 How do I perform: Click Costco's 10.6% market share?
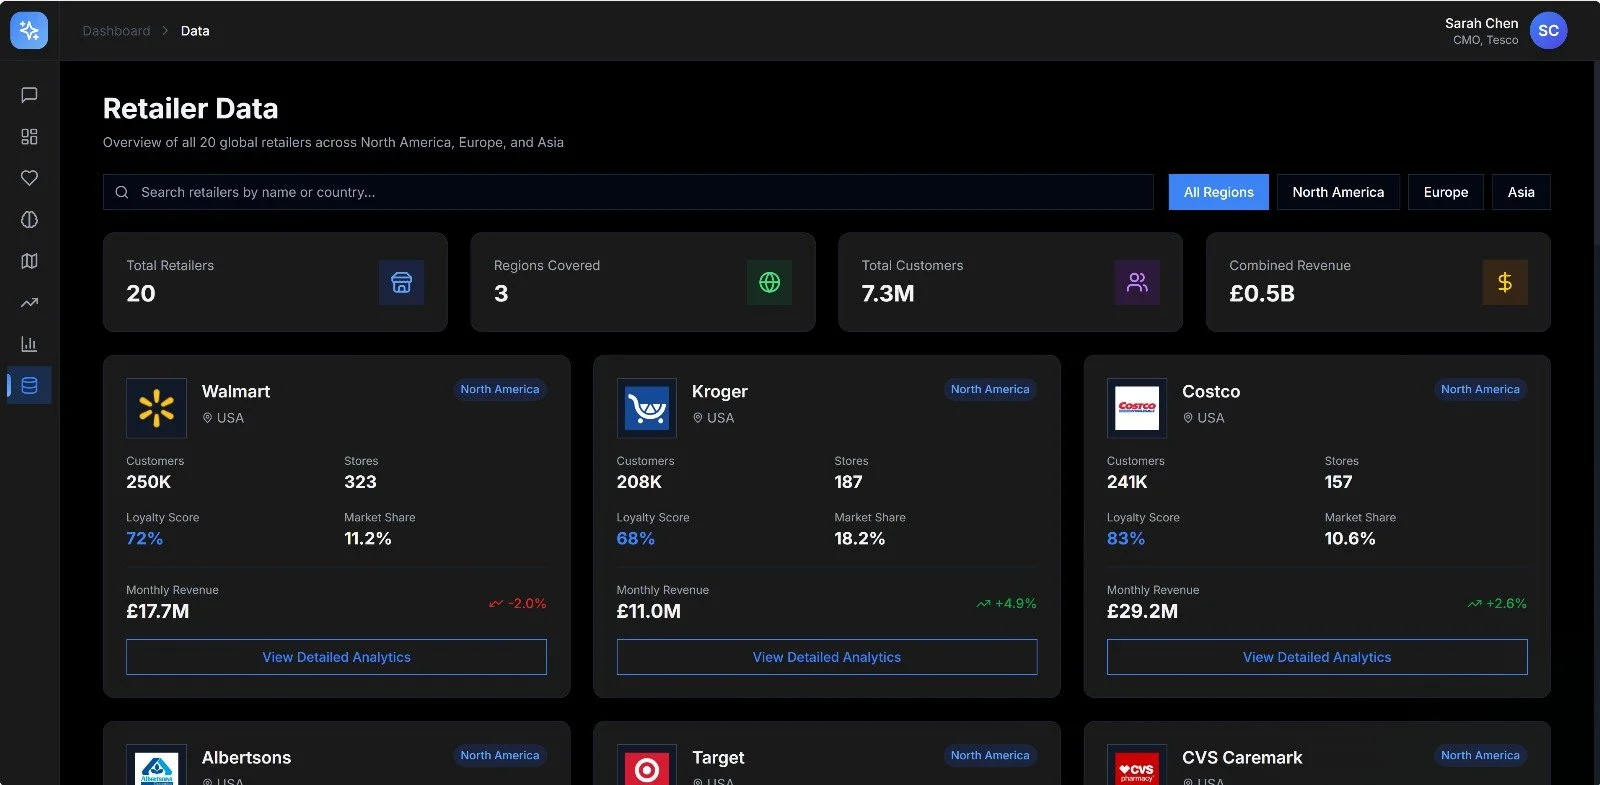1350,538
